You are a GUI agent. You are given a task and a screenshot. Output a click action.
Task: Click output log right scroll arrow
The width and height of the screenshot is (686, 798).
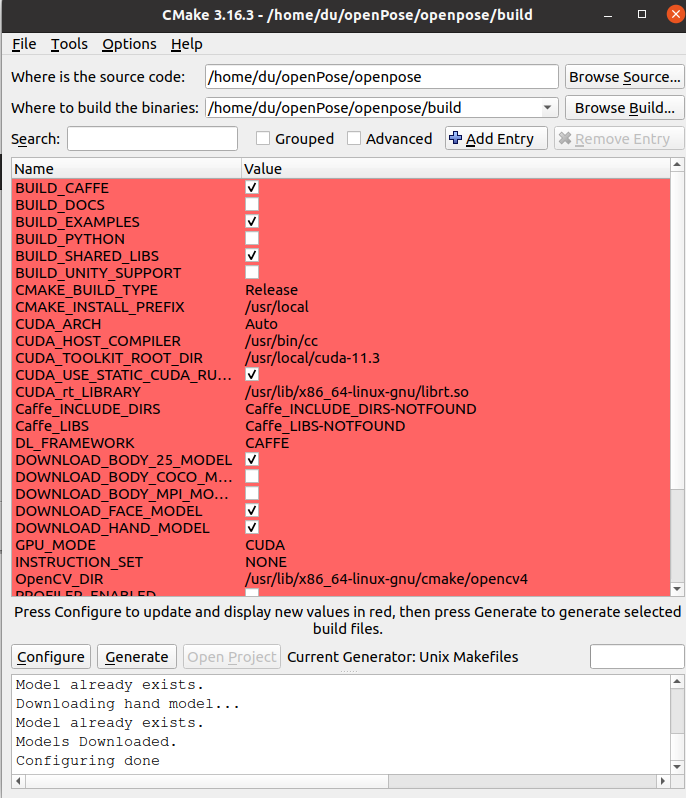[x=663, y=781]
